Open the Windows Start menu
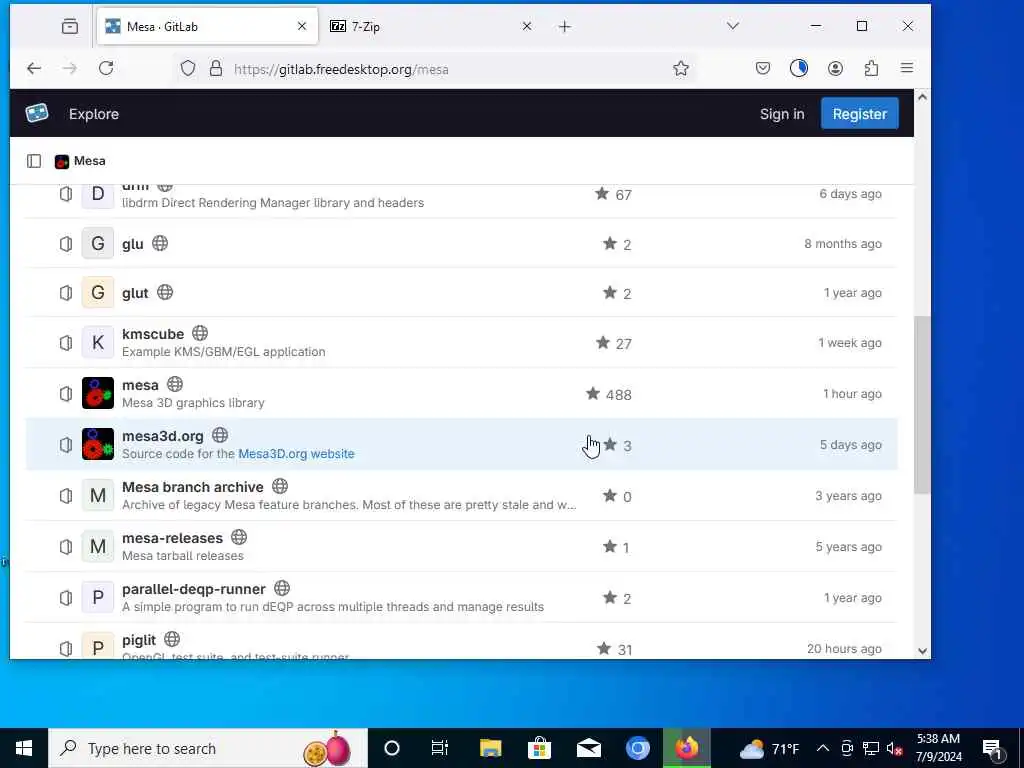The height and width of the screenshot is (768, 1024). tap(24, 748)
